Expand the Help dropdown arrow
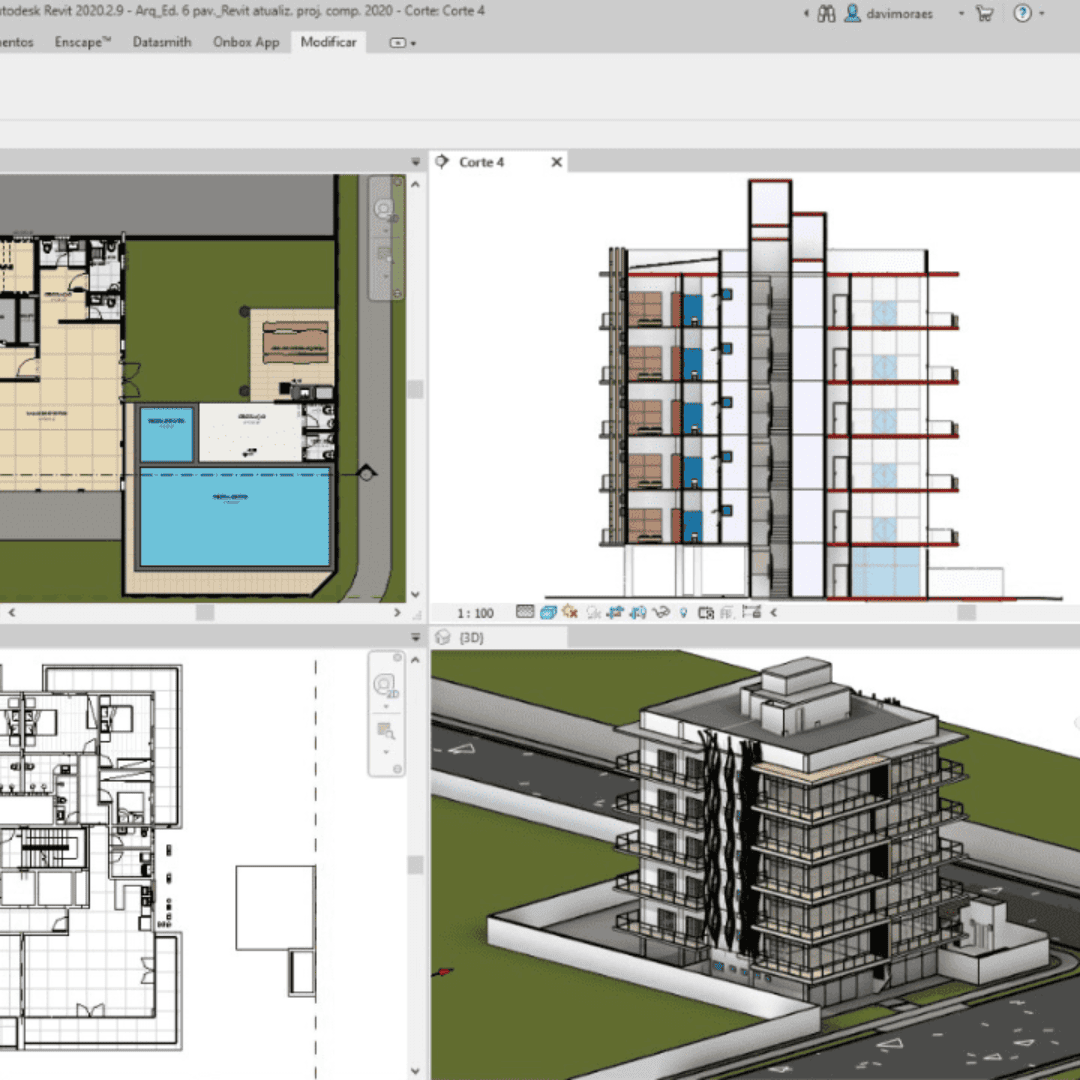1080x1080 pixels. pyautogui.click(x=1042, y=14)
